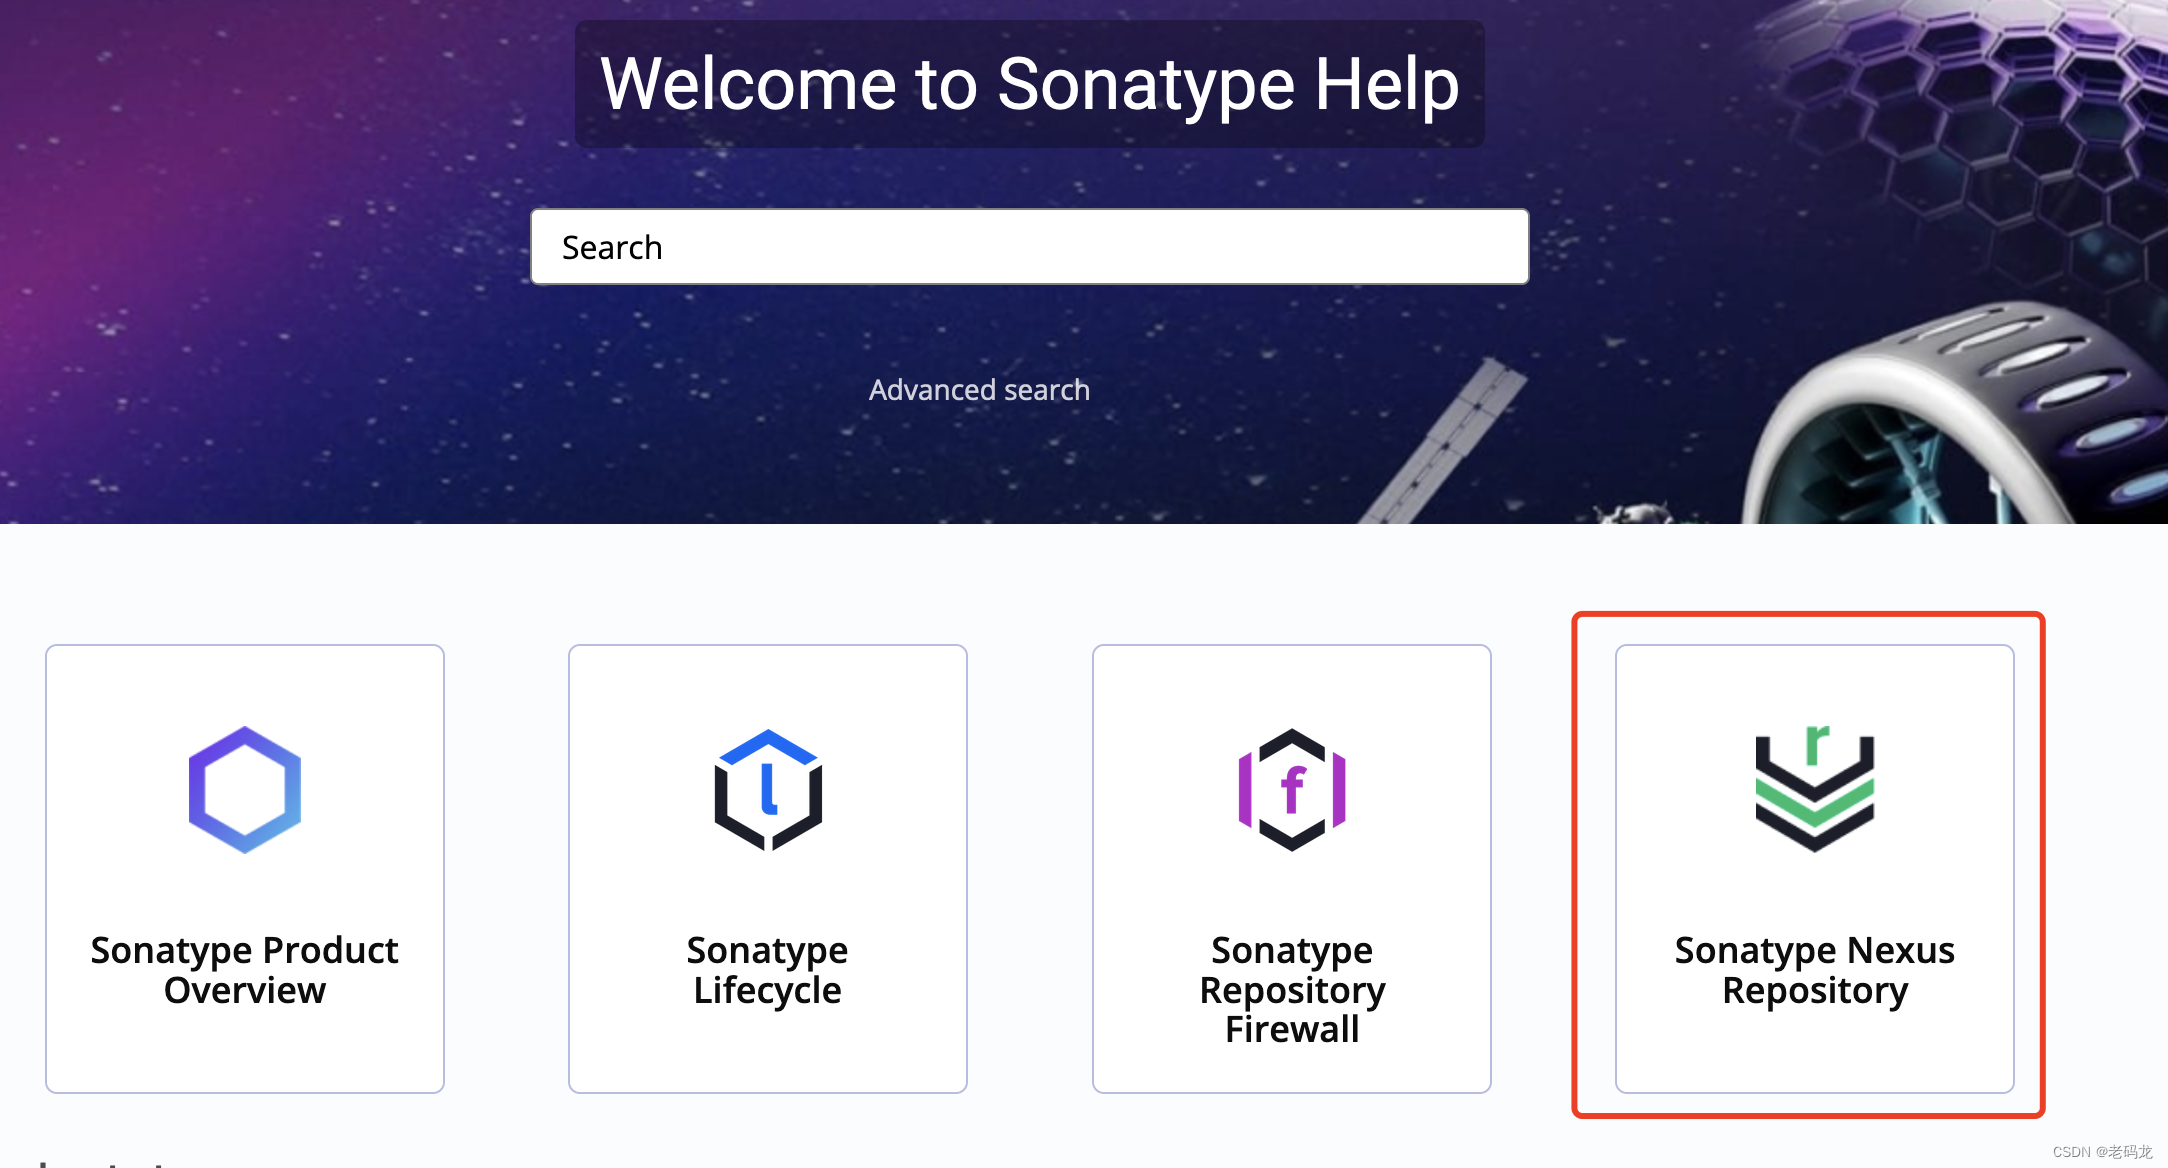Open the Advanced search link
The image size is (2168, 1168).
pos(979,390)
